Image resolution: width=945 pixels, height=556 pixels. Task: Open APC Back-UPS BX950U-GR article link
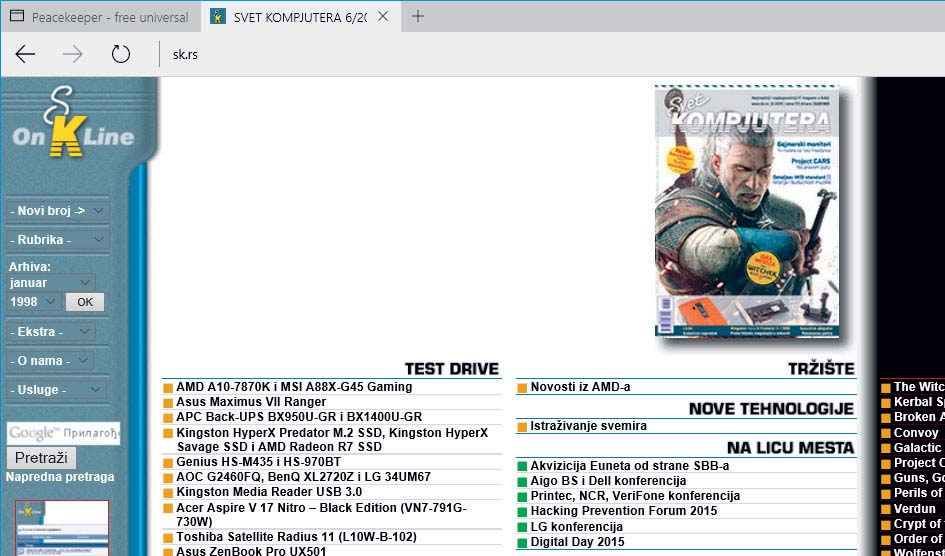click(x=299, y=417)
